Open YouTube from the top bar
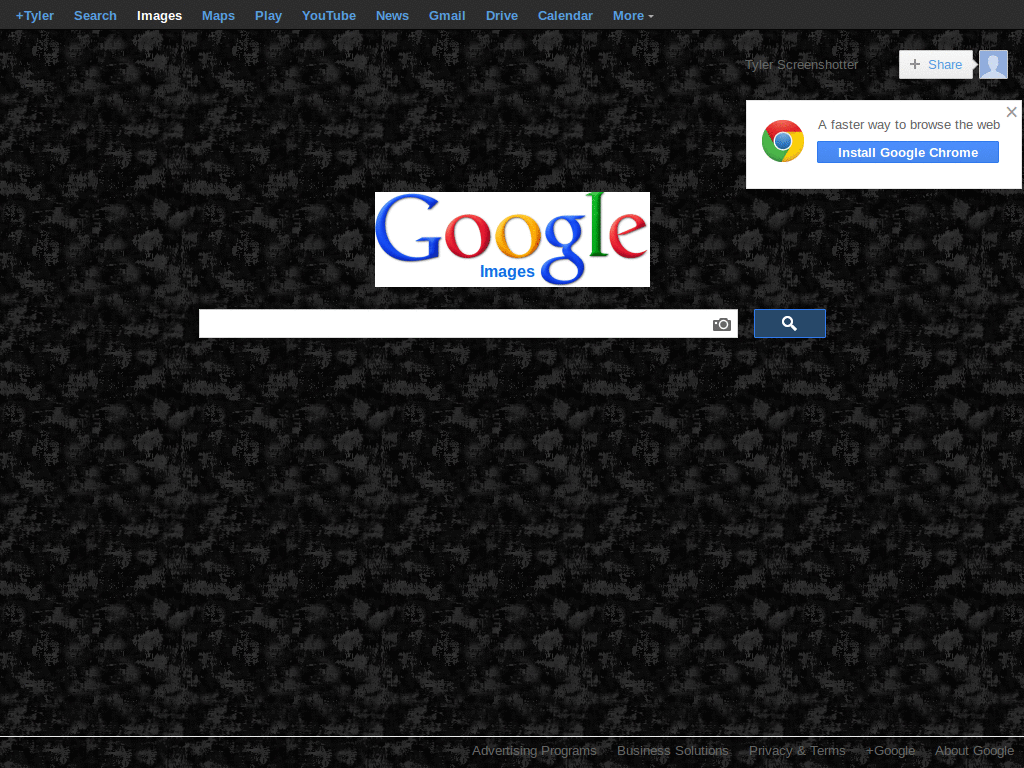 [328, 16]
